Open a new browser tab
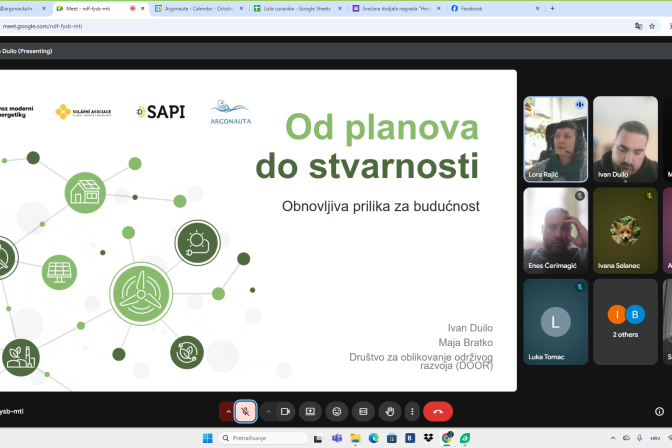Image resolution: width=672 pixels, height=448 pixels. (x=552, y=8)
